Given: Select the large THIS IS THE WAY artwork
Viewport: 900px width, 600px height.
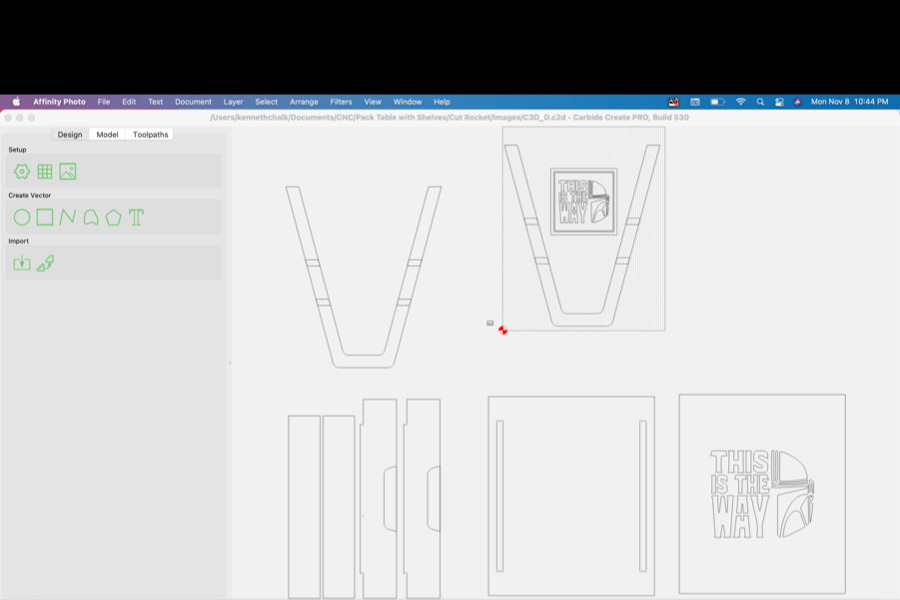Looking at the screenshot, I should coord(762,494).
